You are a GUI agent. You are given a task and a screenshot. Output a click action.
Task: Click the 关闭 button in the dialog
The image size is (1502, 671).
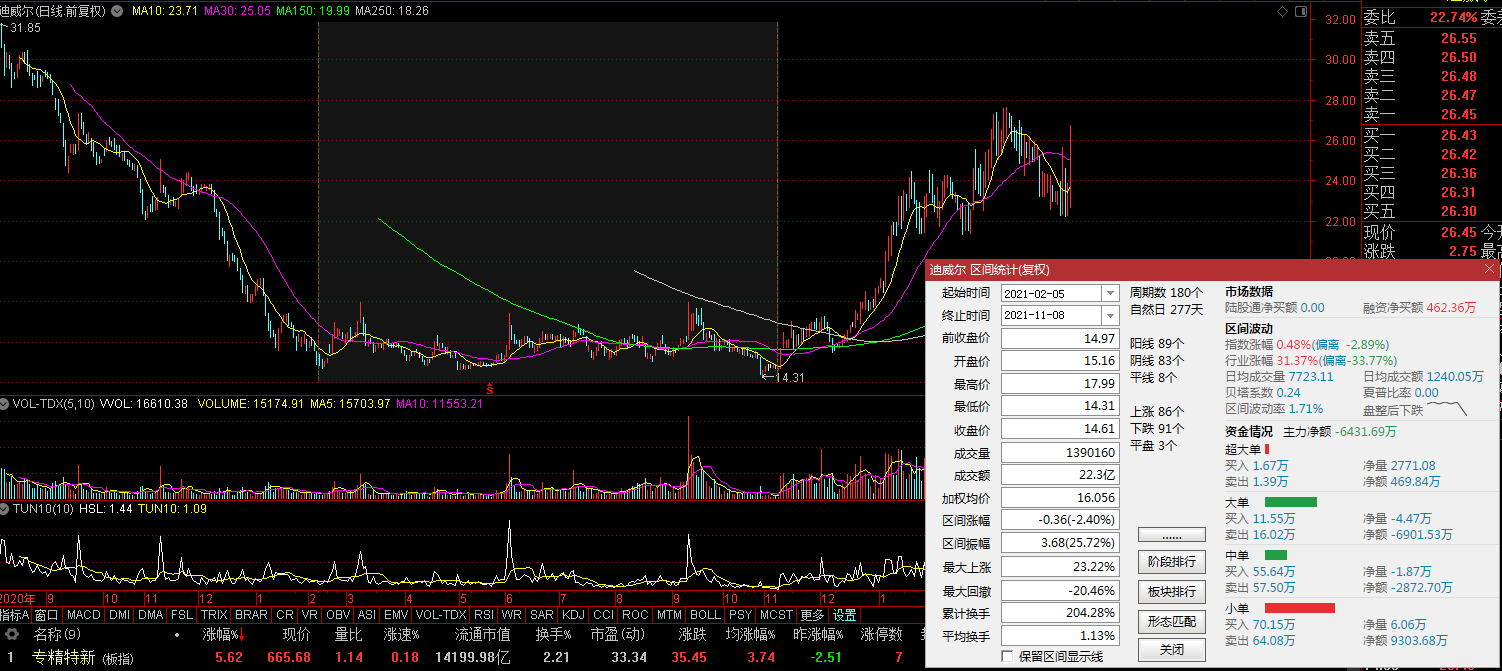(1172, 650)
